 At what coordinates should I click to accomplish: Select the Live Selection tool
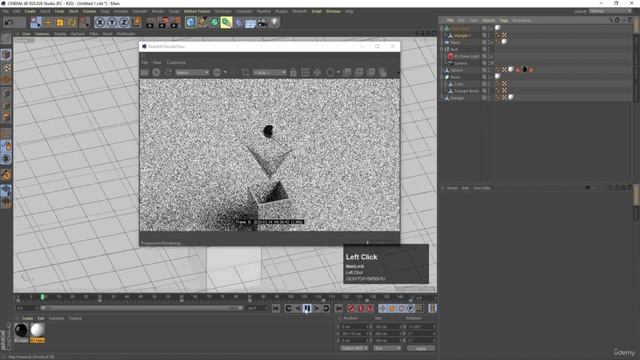click(36, 22)
